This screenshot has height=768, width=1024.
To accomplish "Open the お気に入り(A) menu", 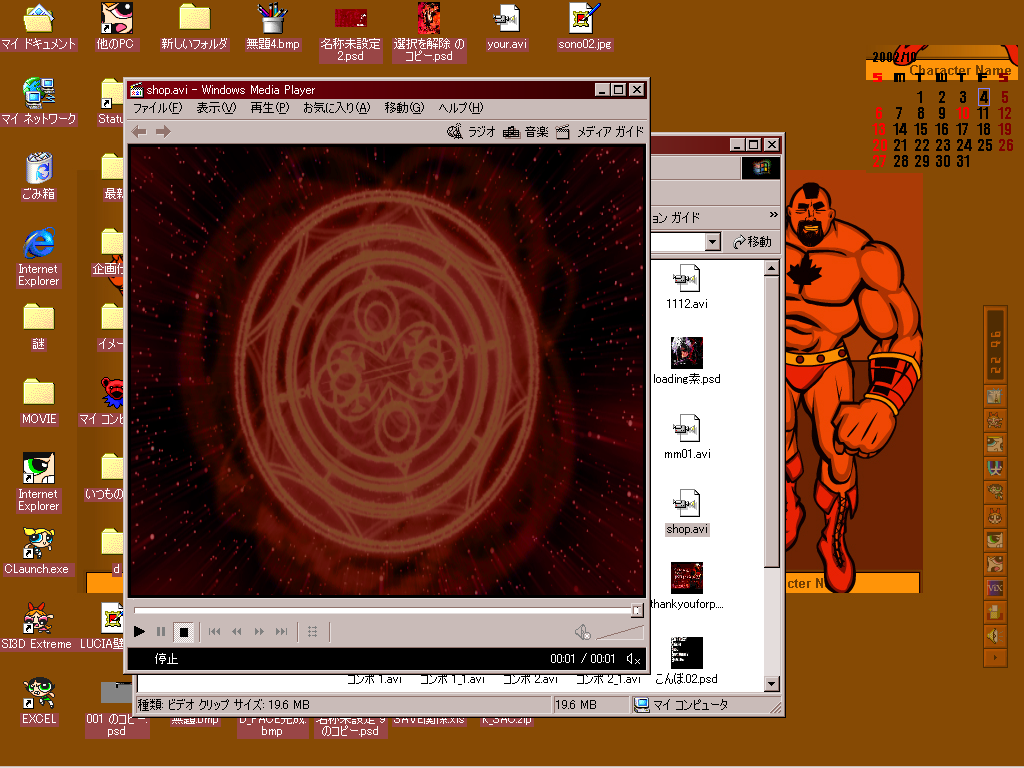I will (x=336, y=108).
